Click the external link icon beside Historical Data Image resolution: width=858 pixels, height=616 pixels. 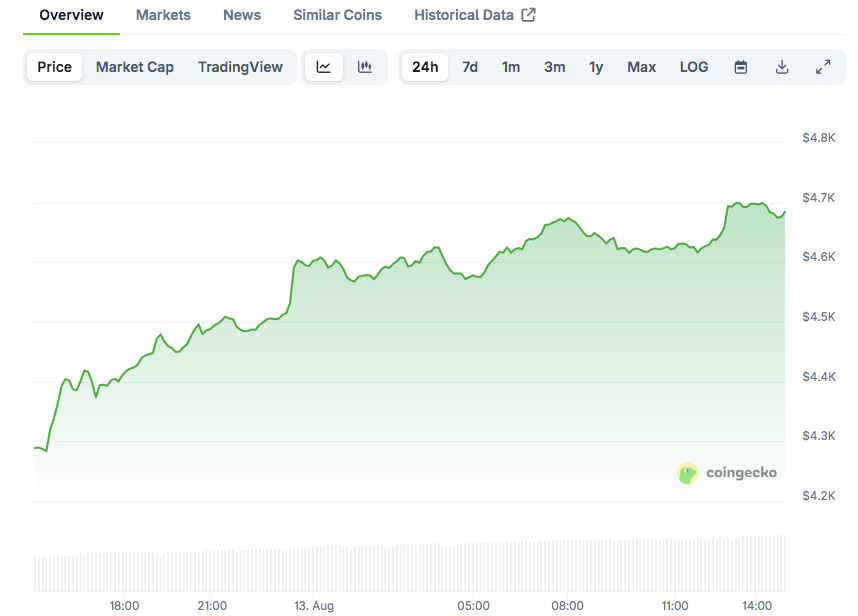(528, 15)
